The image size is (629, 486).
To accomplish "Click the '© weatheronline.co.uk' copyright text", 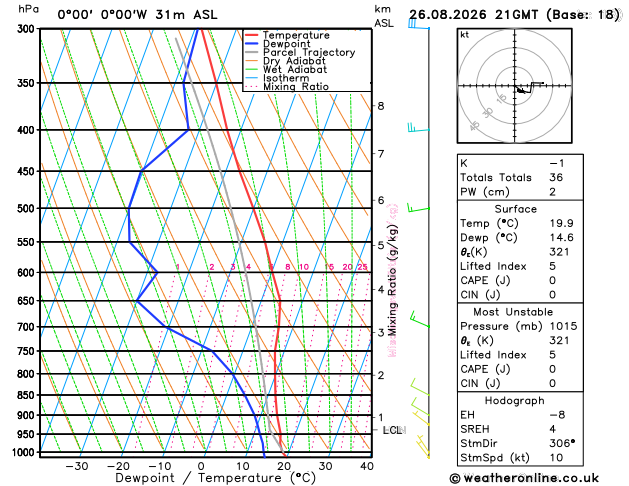I will pyautogui.click(x=524, y=478).
